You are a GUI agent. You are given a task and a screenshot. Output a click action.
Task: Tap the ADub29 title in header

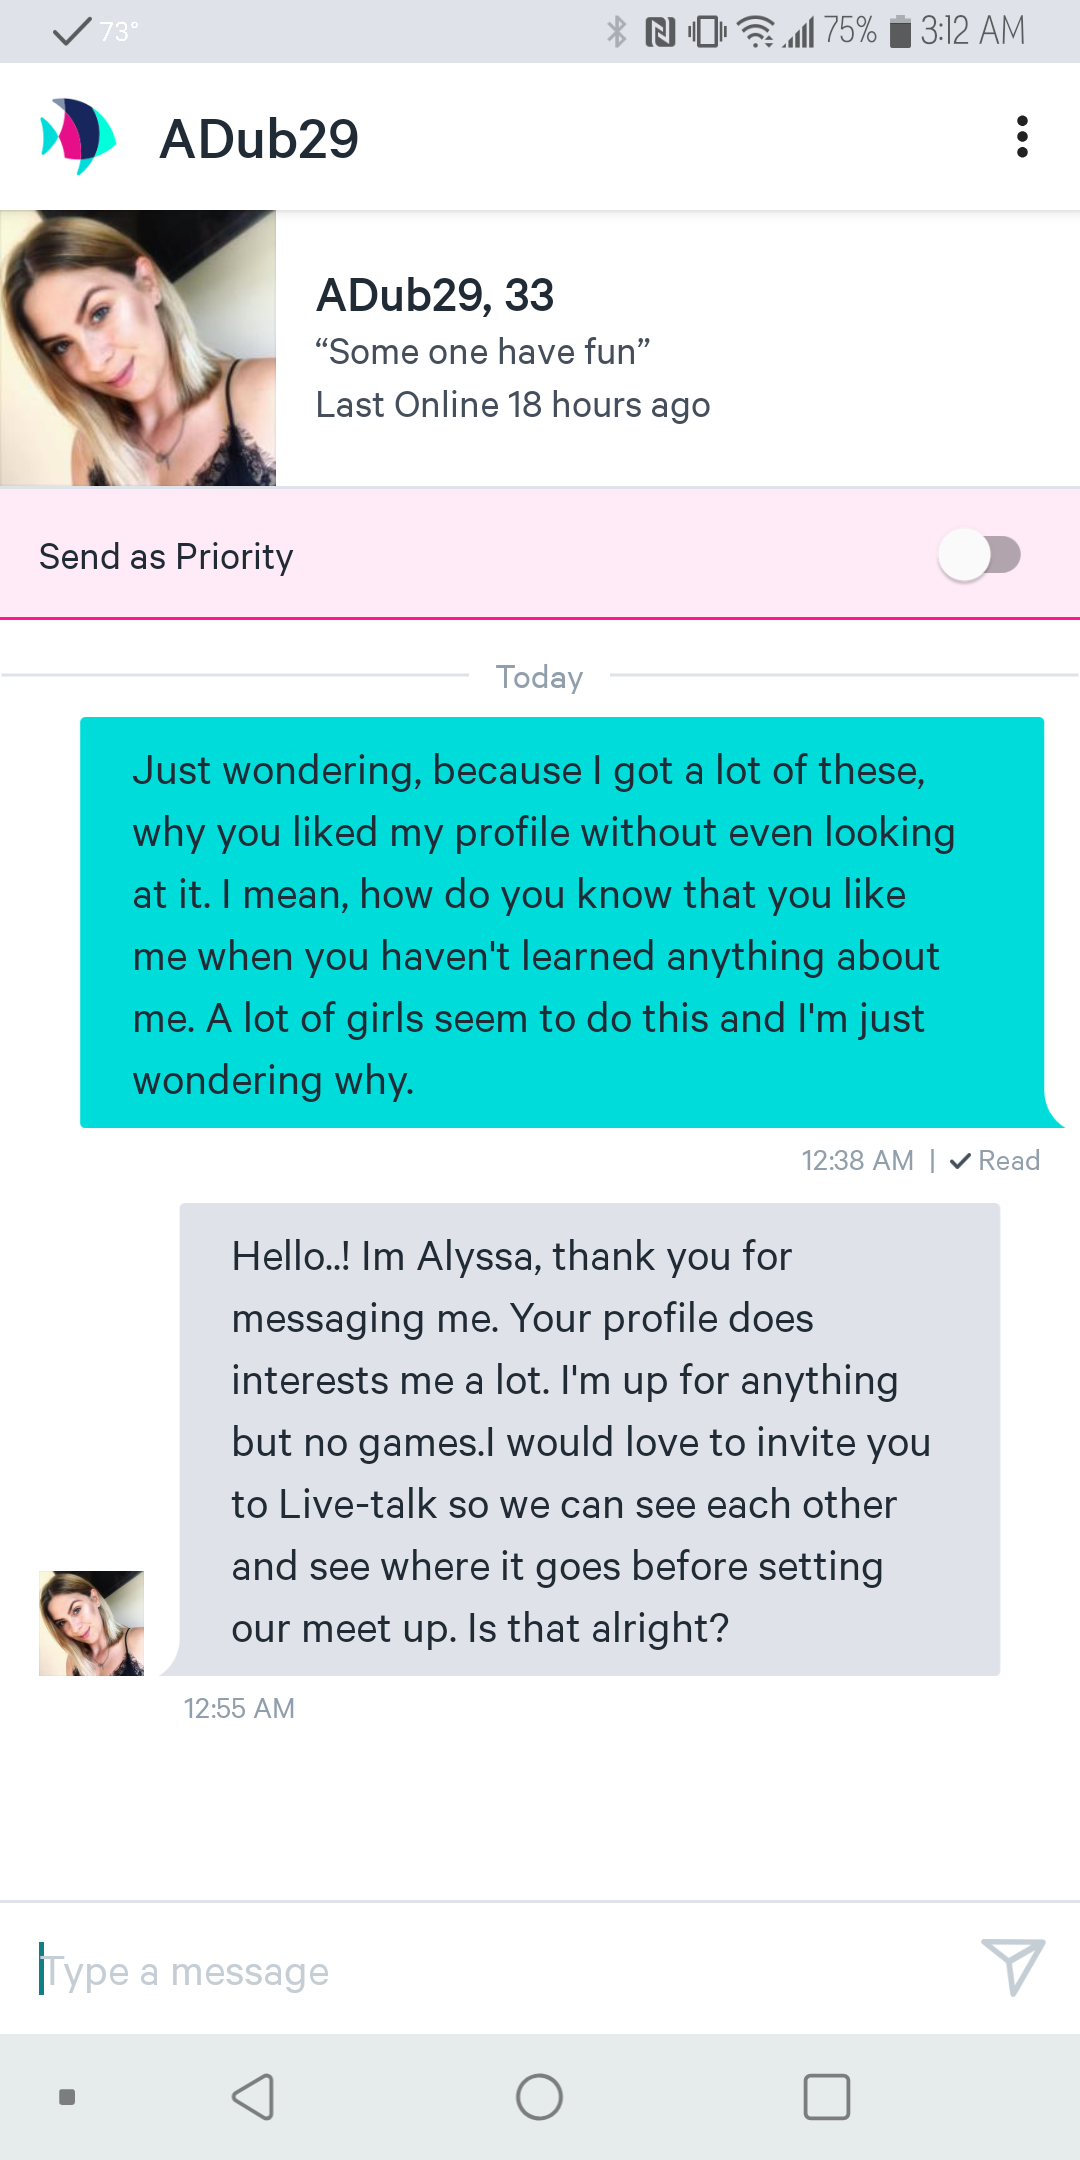(259, 138)
